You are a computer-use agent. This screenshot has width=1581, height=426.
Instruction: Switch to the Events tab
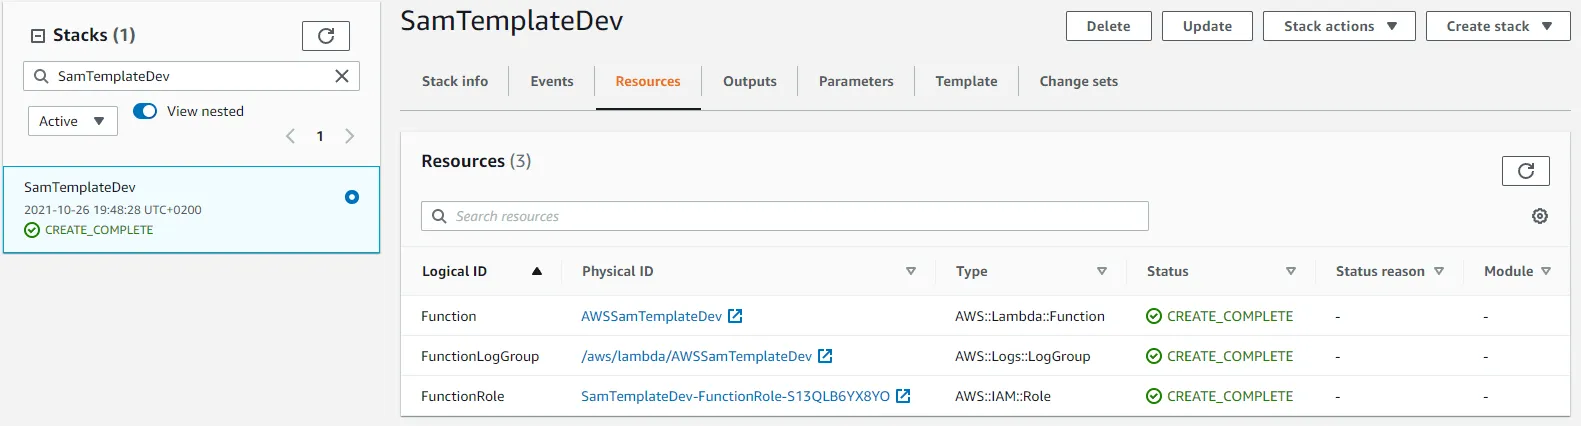(552, 81)
